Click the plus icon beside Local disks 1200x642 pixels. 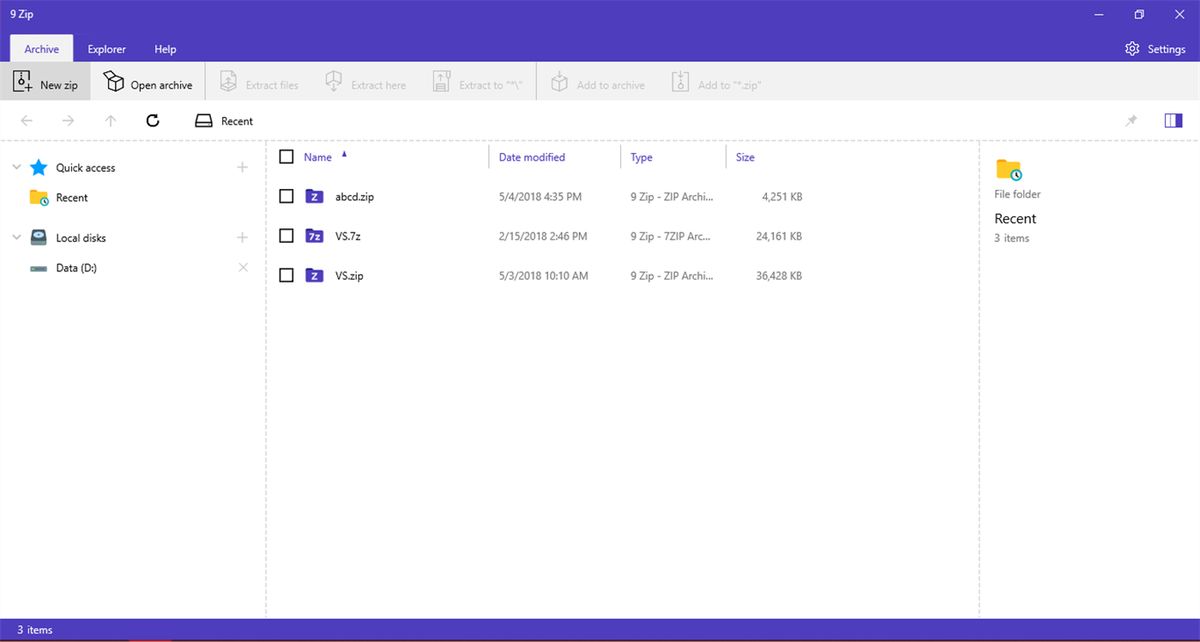242,238
